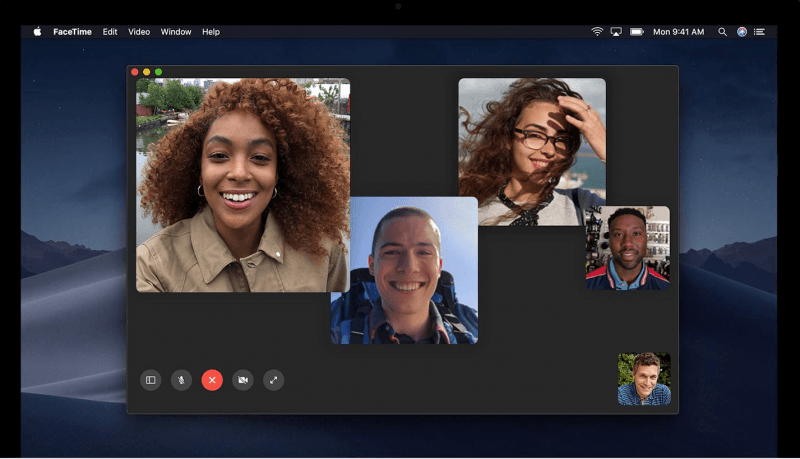This screenshot has width=800, height=459.
Task: Open the FaceTime menu
Action: coord(72,32)
